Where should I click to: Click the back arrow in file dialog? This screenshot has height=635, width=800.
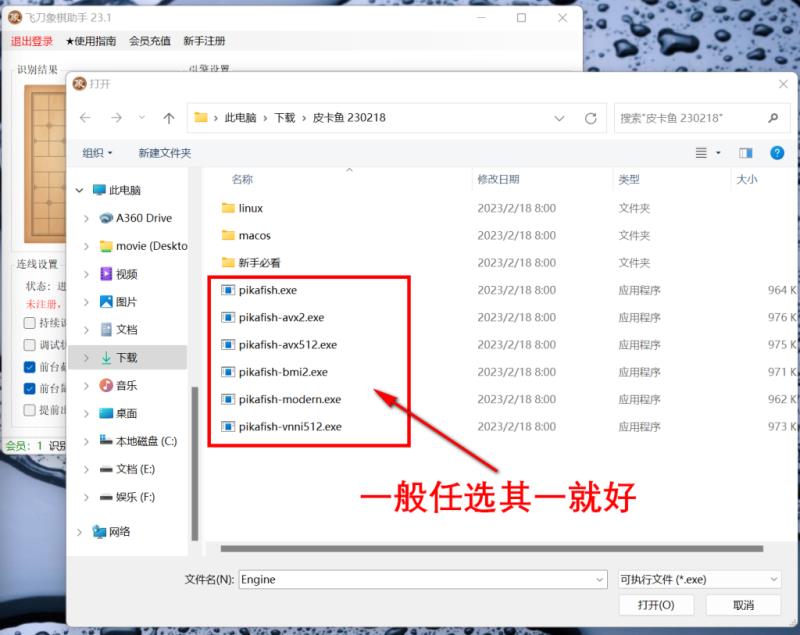click(85, 118)
